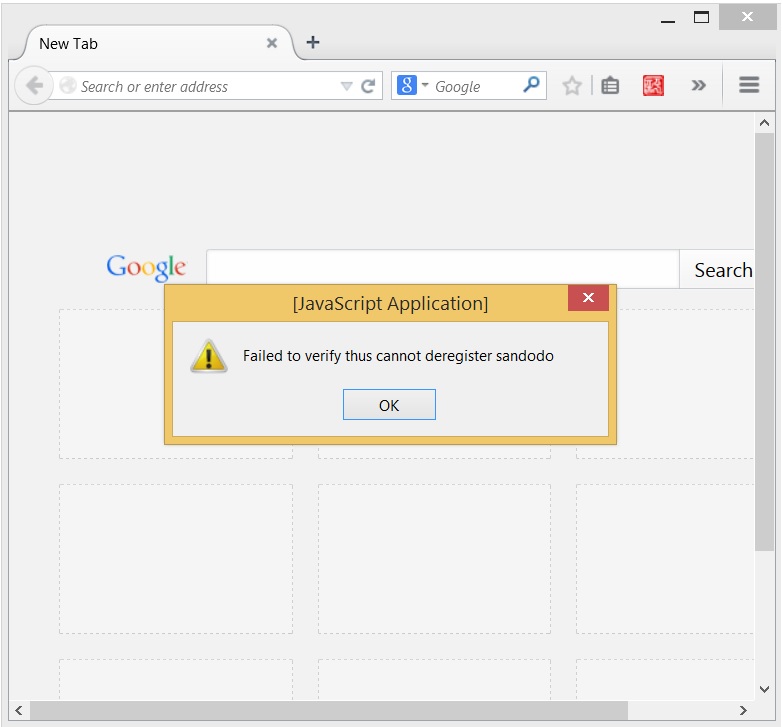Open the hamburger menu
Viewport: 782px width, 727px height.
(749, 85)
